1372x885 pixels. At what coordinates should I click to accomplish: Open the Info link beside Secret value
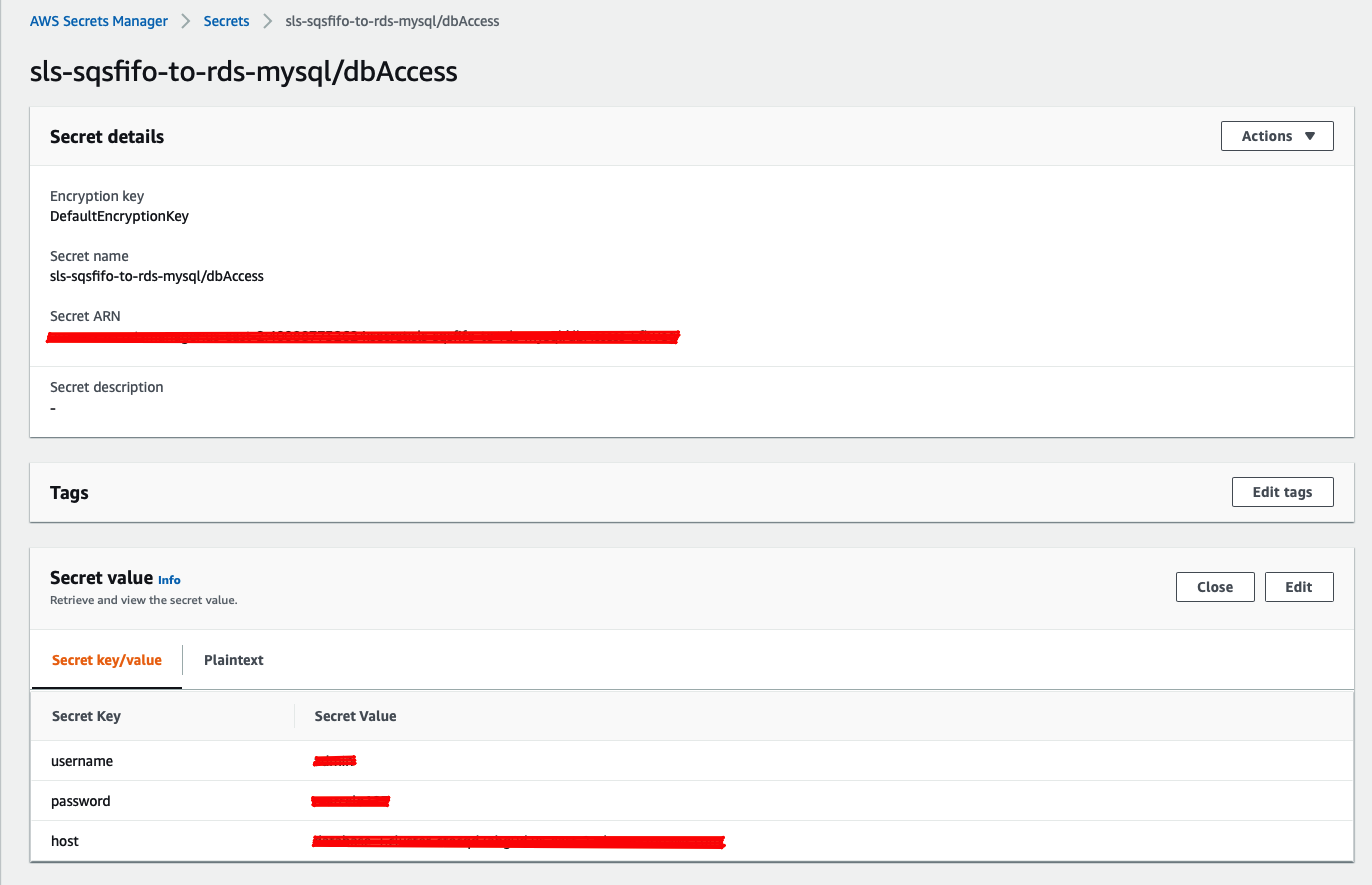[169, 580]
